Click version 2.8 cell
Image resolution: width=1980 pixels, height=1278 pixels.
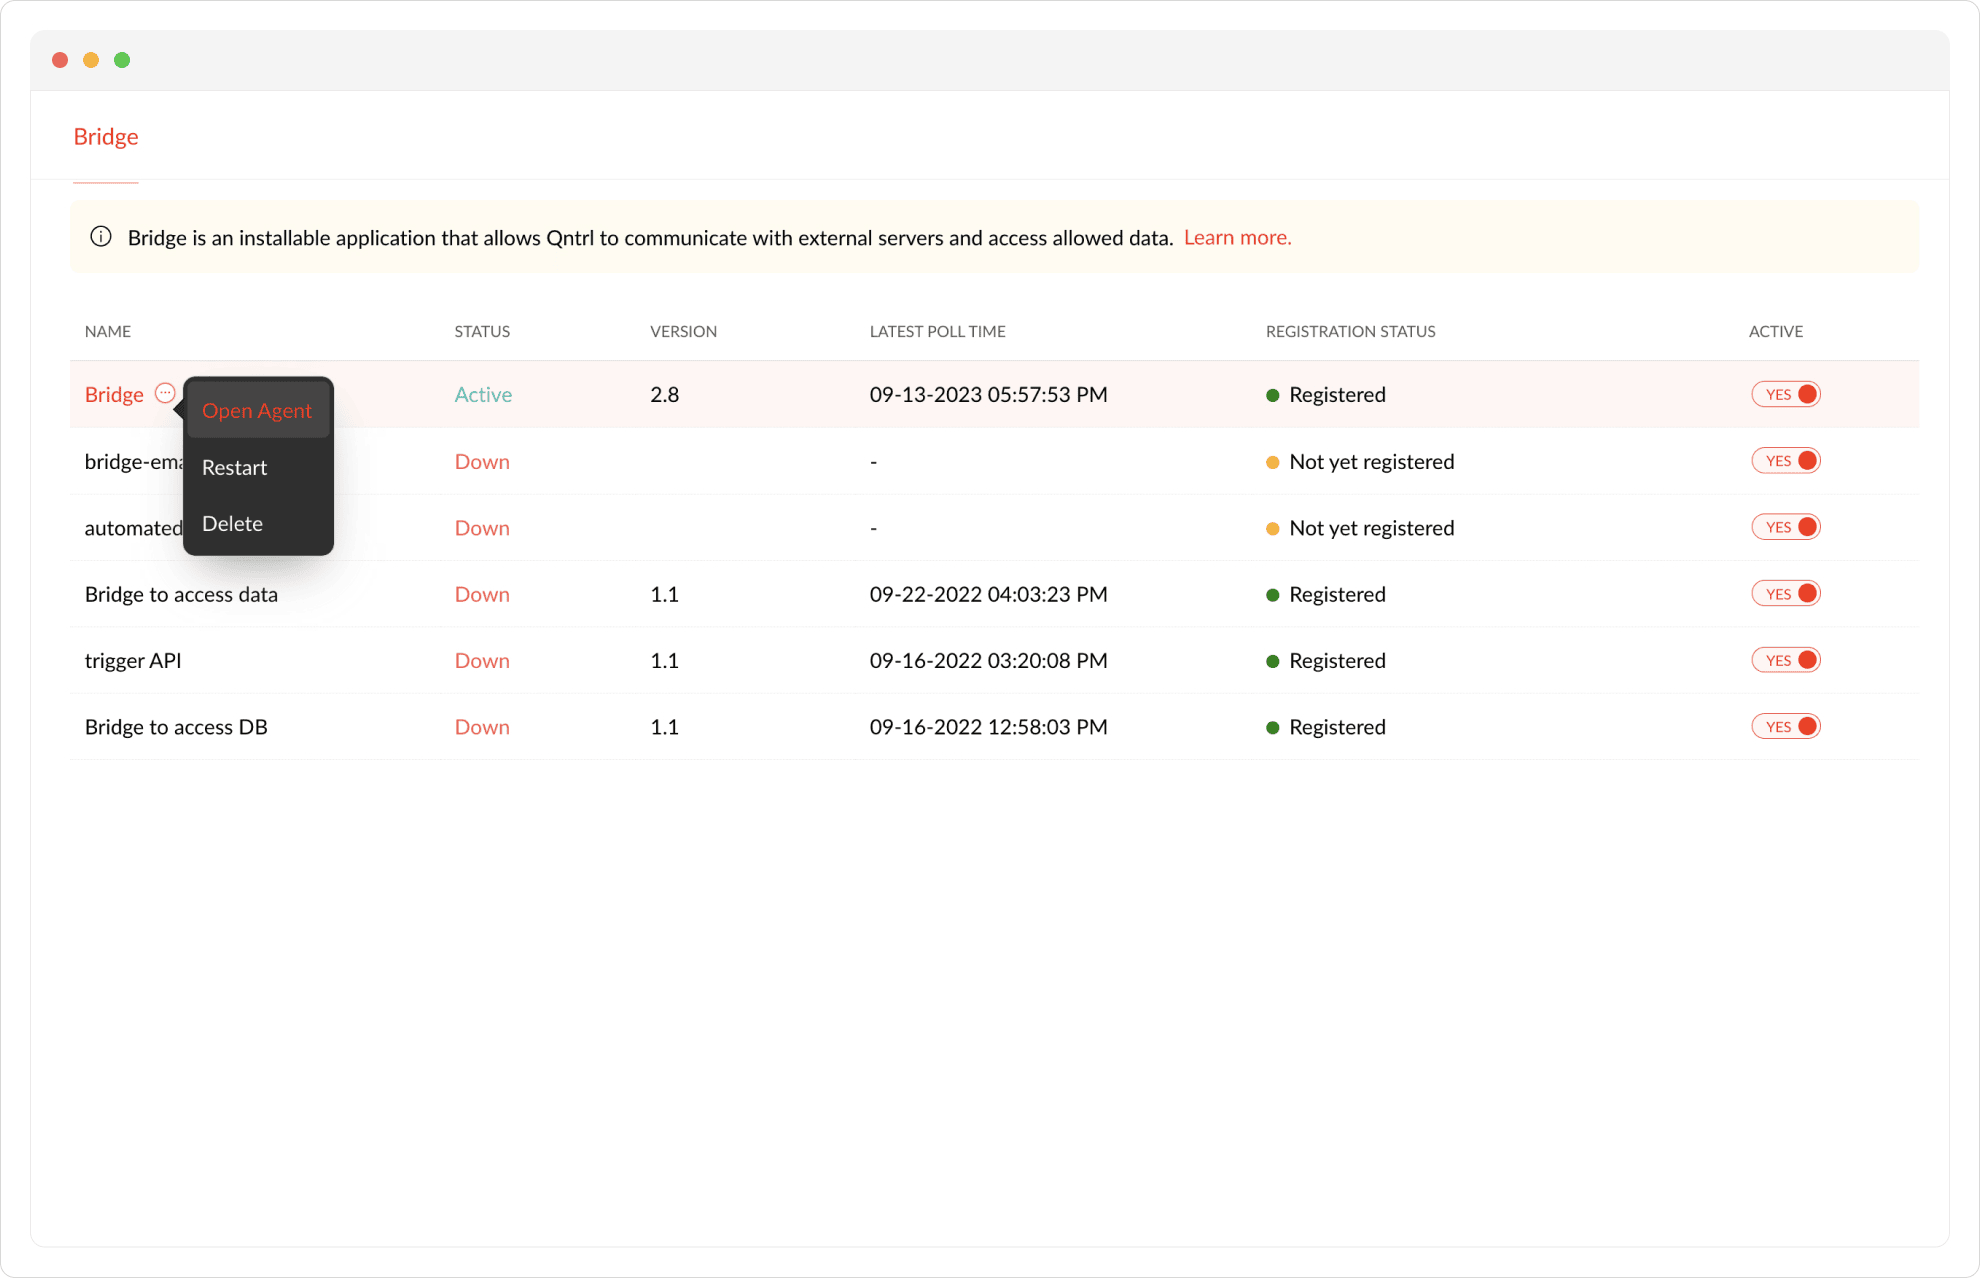pos(665,395)
